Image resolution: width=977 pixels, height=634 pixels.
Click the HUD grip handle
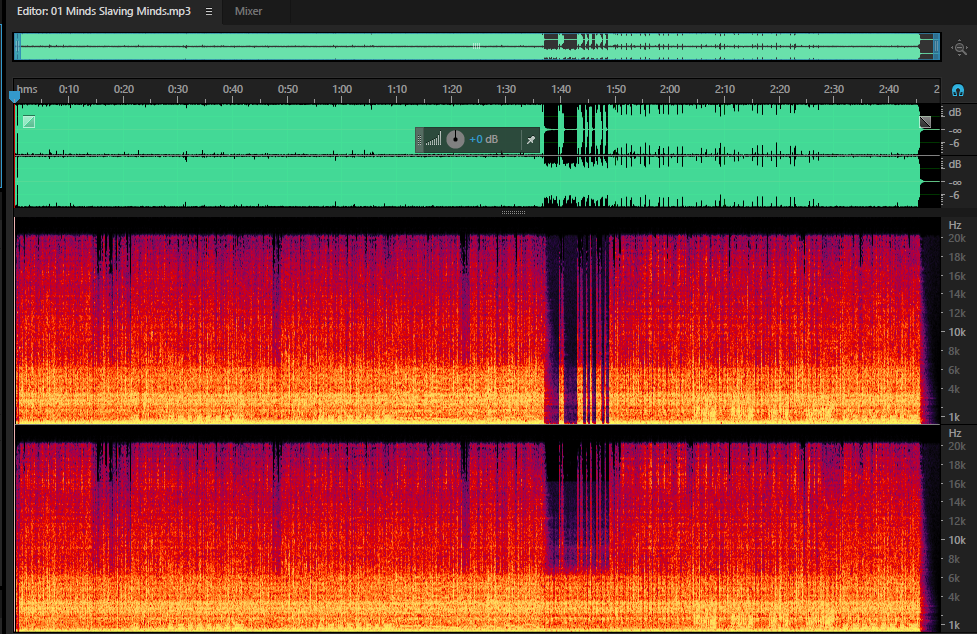click(x=419, y=140)
